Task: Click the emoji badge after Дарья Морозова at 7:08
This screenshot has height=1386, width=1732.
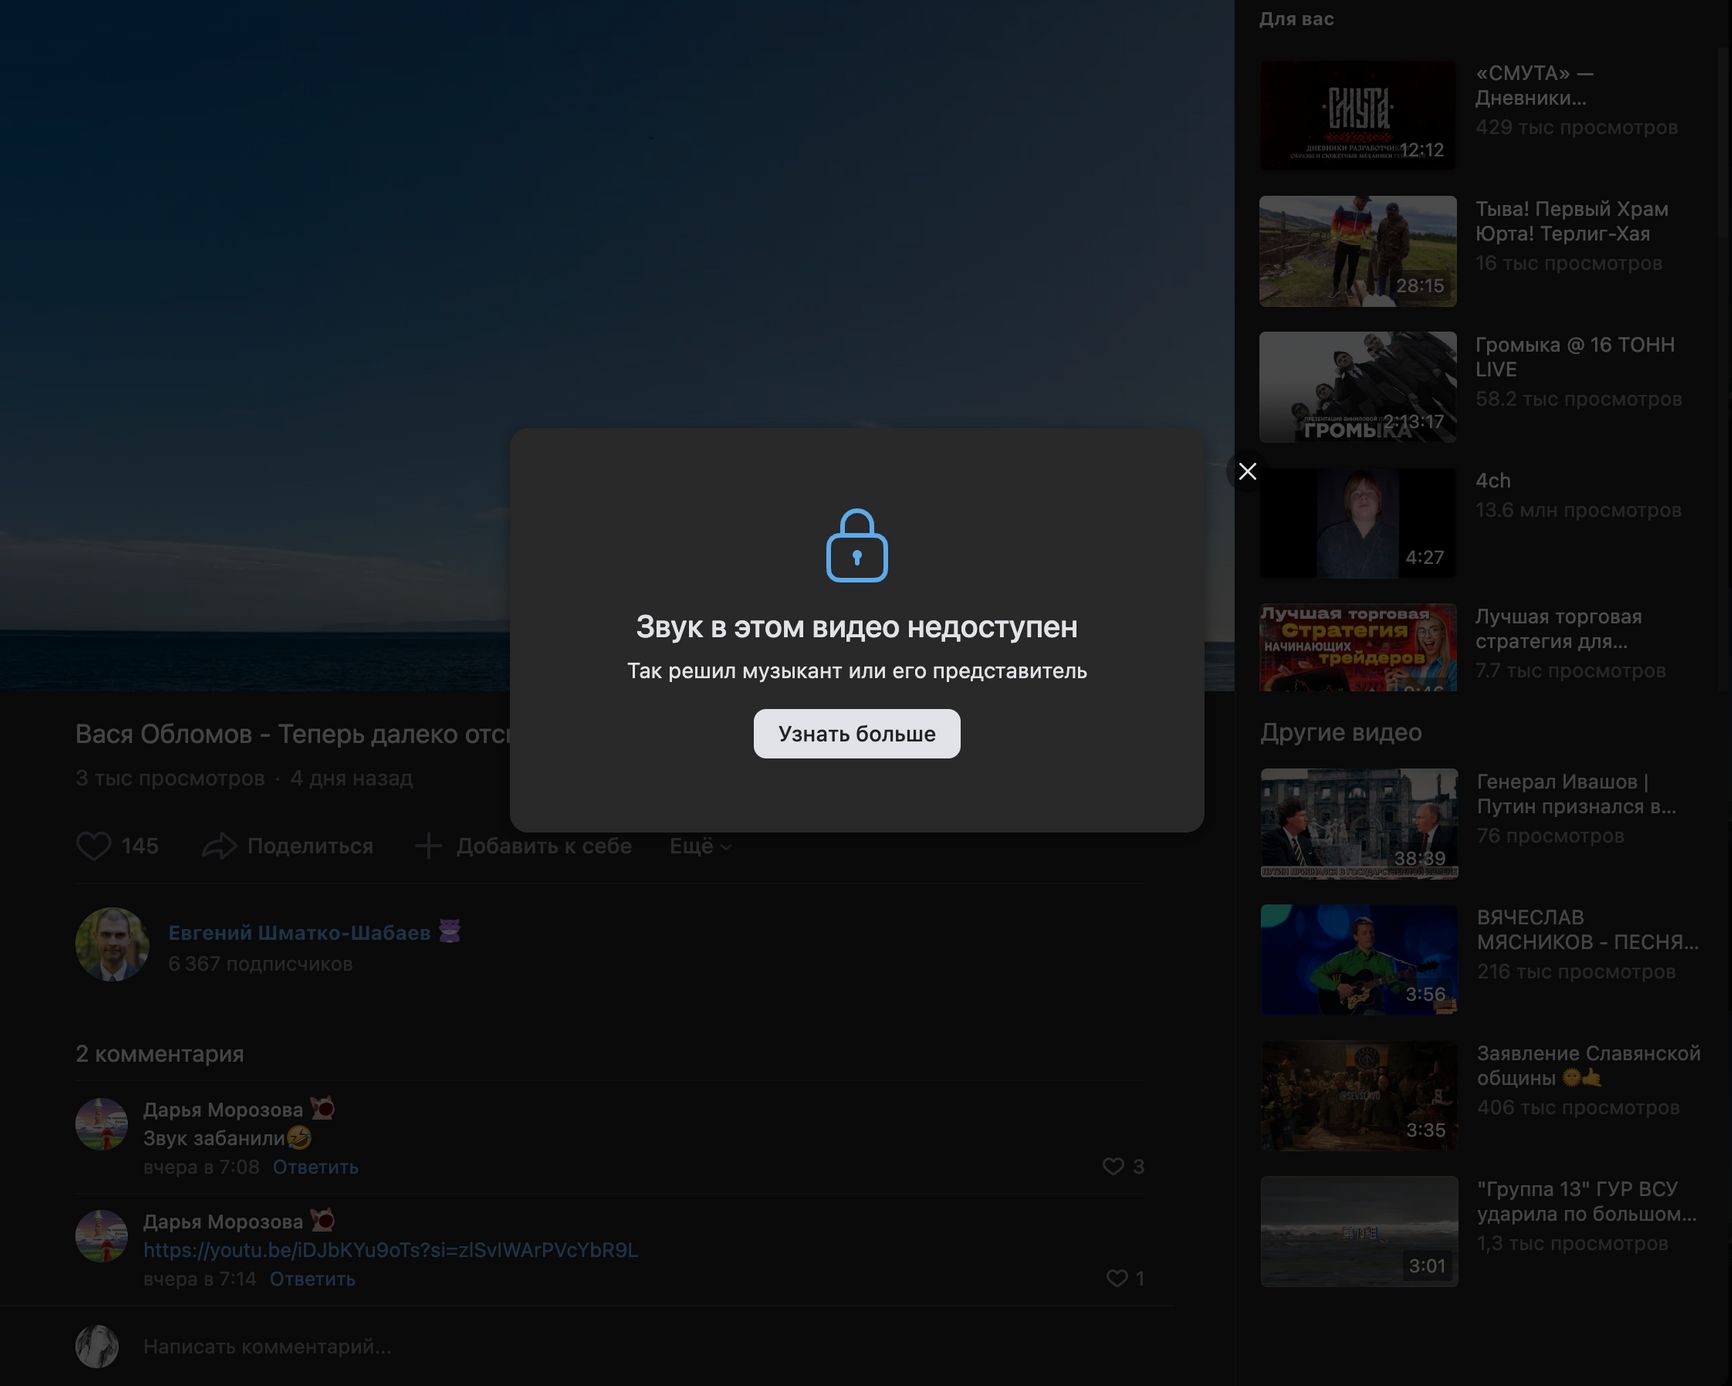Action: pyautogui.click(x=322, y=1108)
